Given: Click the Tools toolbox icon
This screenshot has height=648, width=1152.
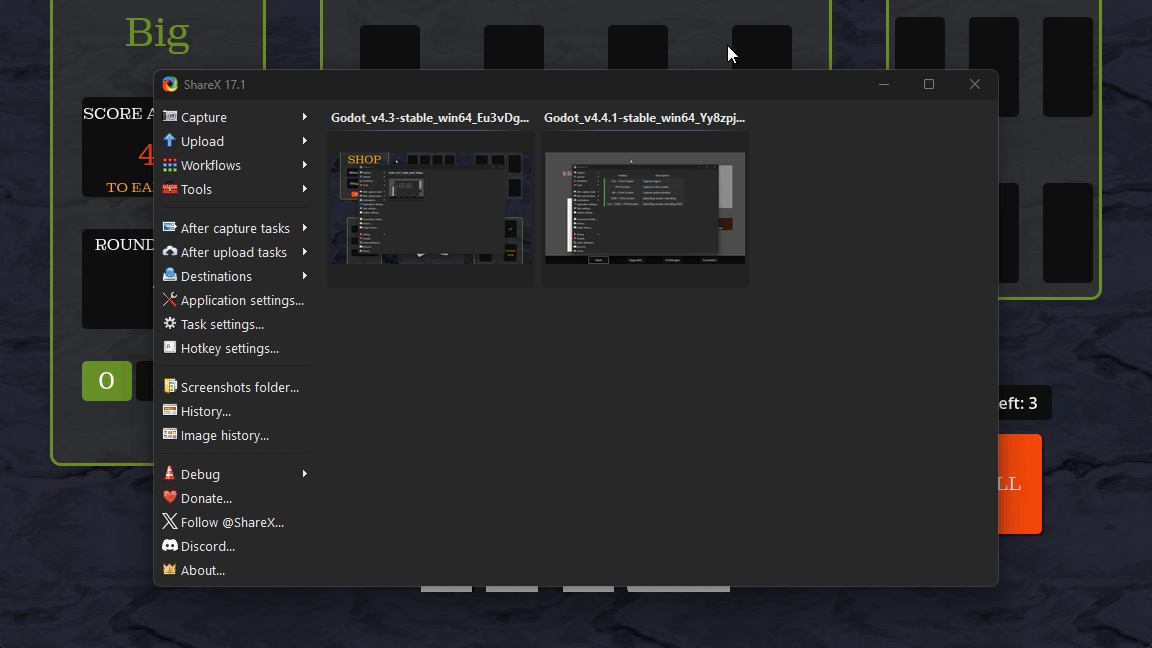Looking at the screenshot, I should tap(170, 189).
